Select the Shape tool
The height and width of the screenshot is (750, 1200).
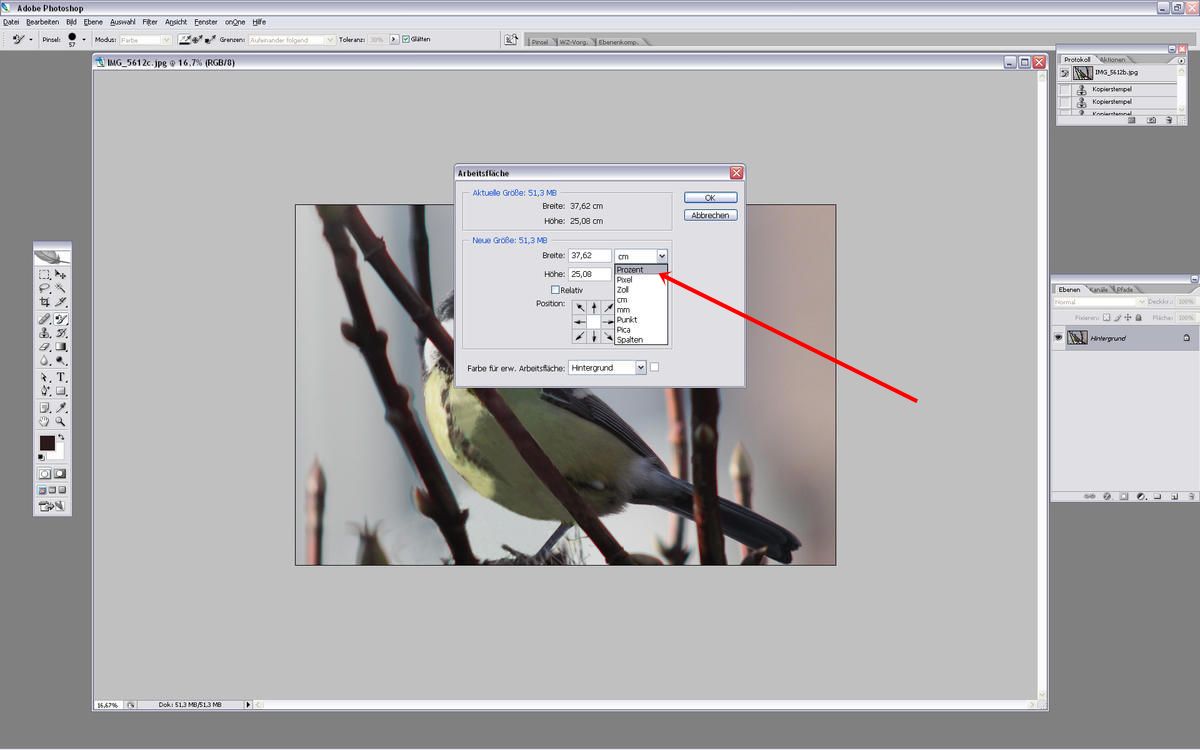point(61,391)
